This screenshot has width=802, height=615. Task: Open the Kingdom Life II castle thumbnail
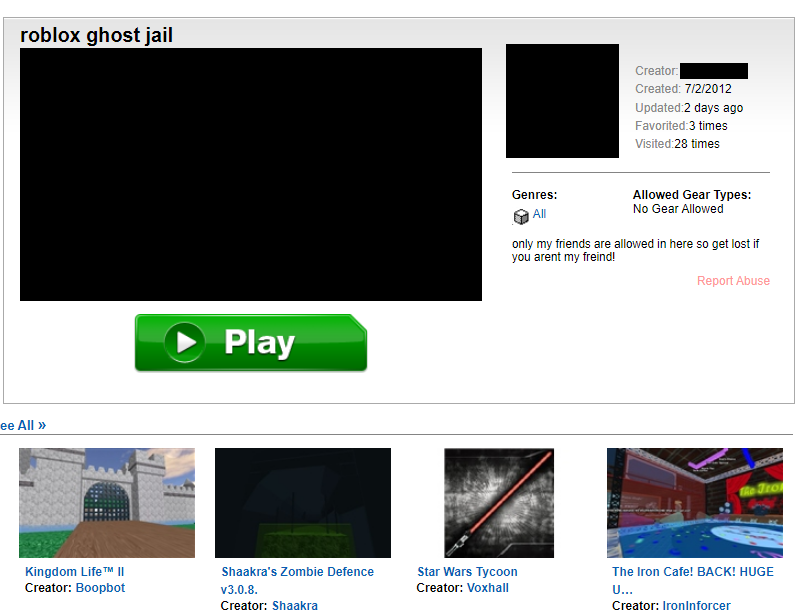tap(107, 502)
